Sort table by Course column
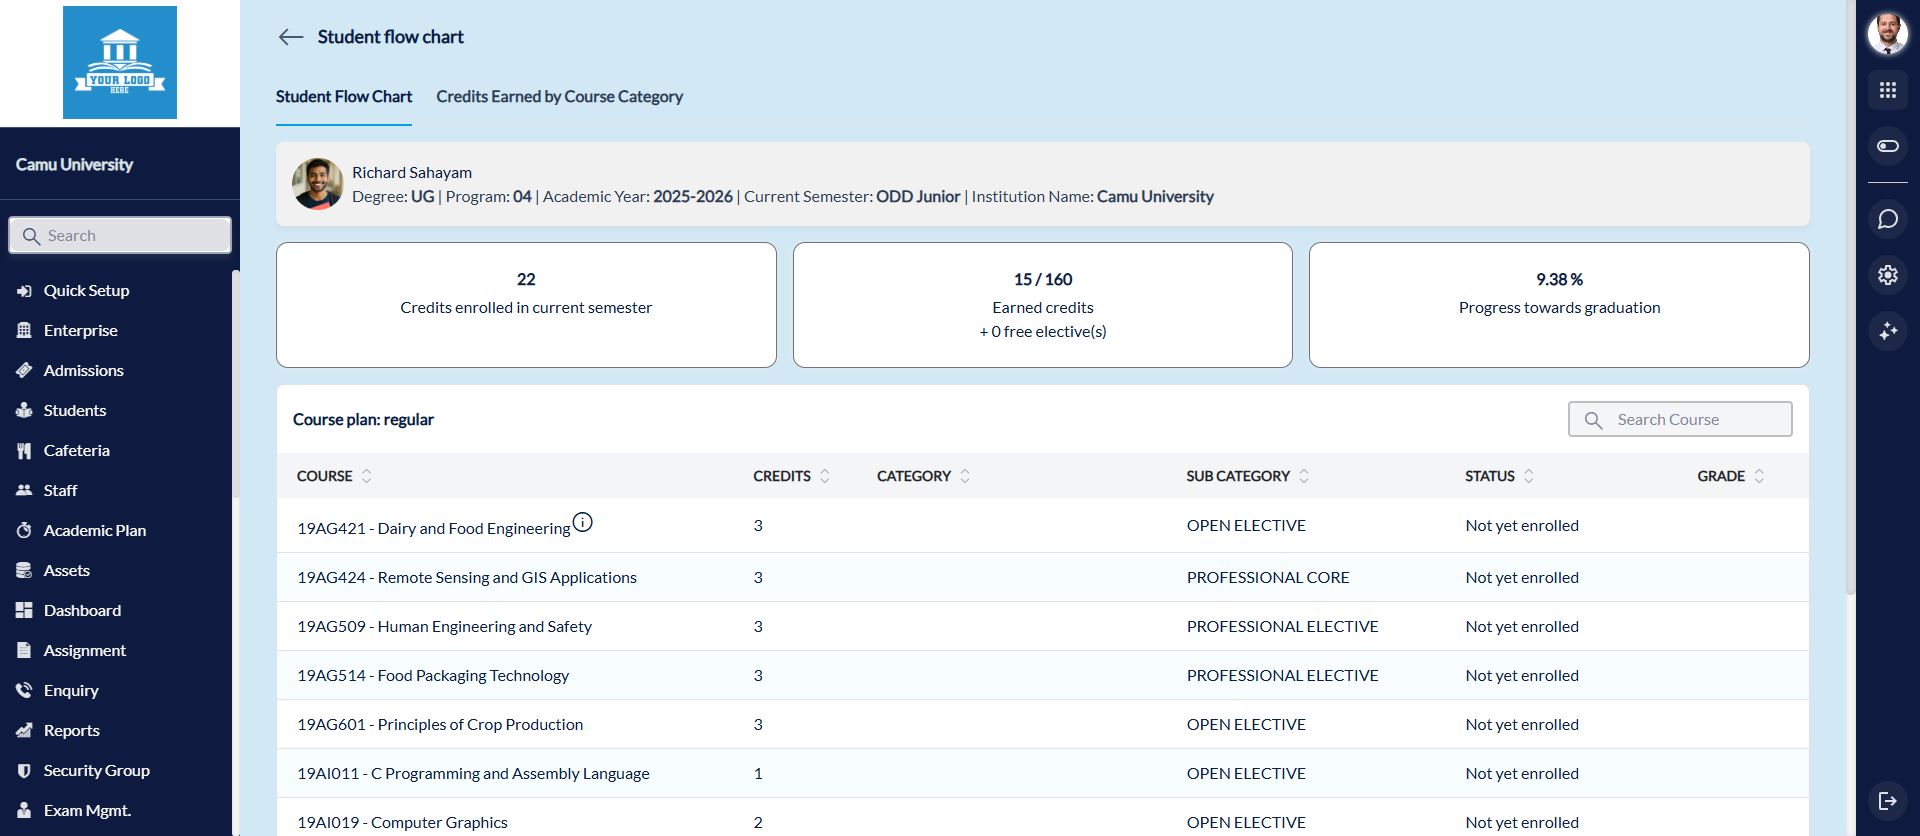This screenshot has width=1920, height=836. [x=366, y=476]
